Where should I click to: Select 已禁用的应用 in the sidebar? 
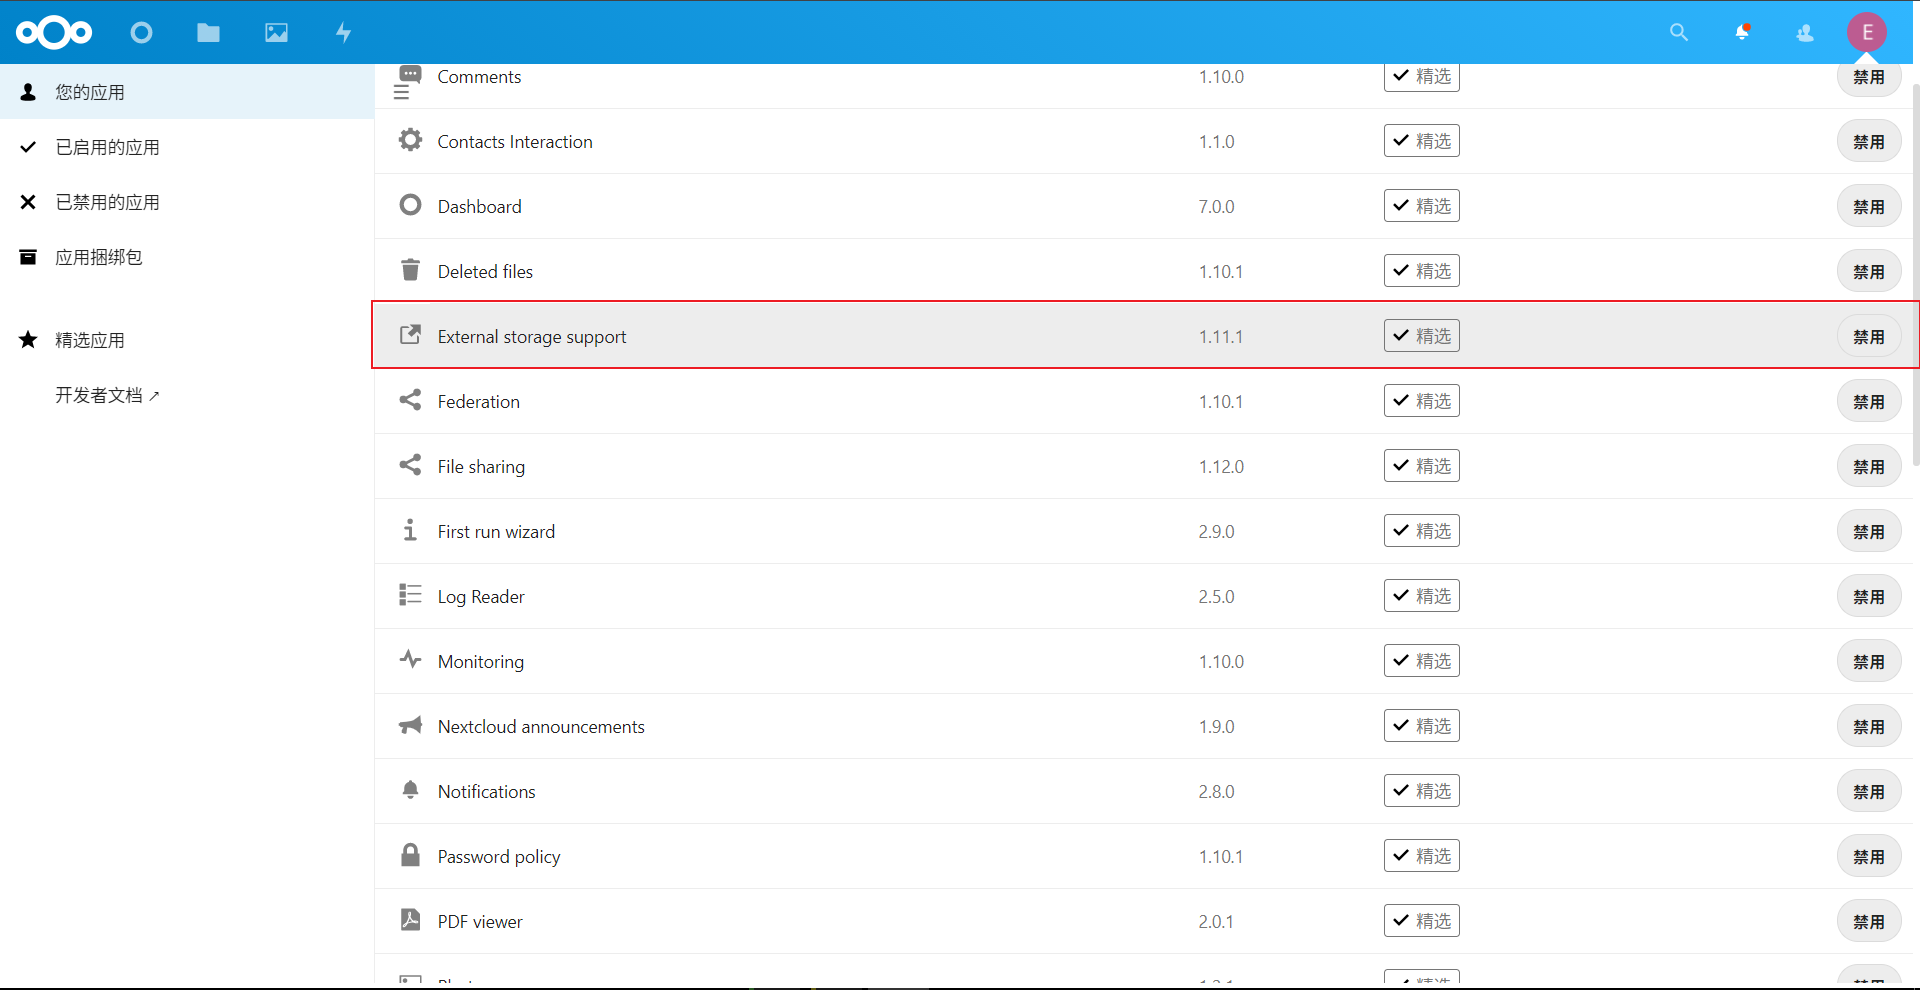(187, 202)
